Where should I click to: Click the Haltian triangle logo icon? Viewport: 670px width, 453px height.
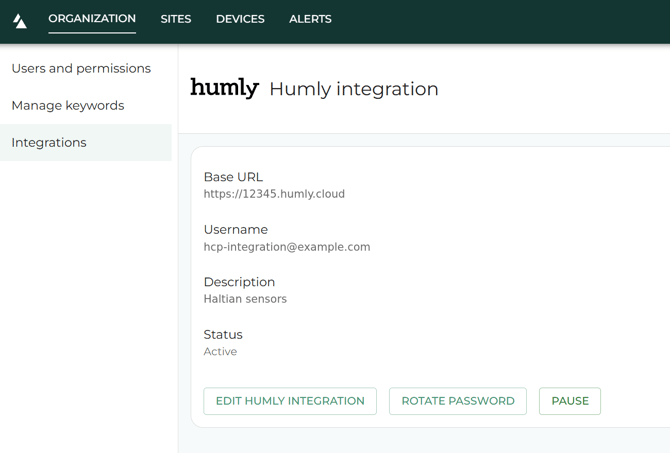[20, 21]
